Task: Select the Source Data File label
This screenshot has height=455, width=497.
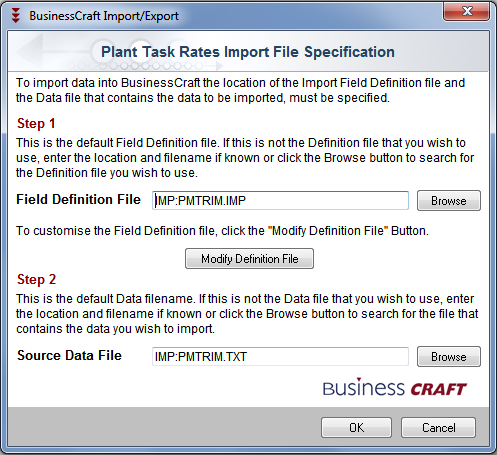Action: coord(69,355)
